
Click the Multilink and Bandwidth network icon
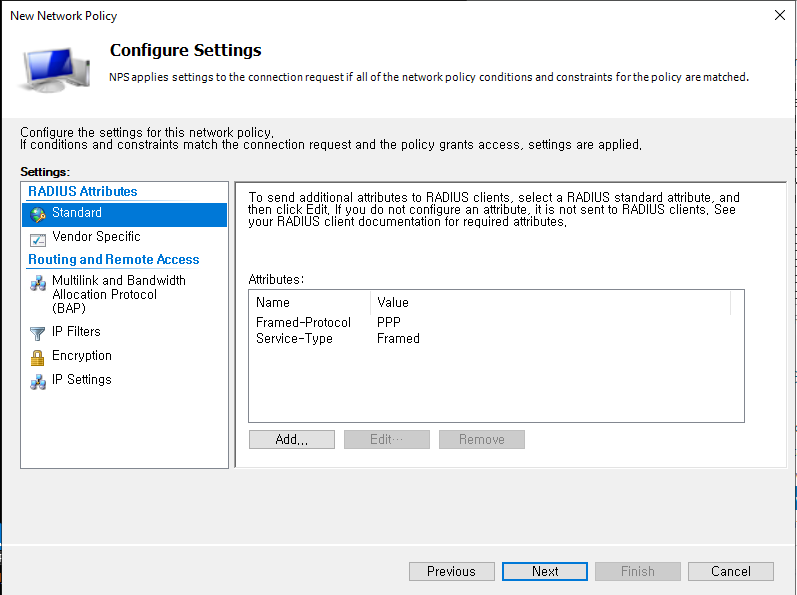pyautogui.click(x=38, y=283)
